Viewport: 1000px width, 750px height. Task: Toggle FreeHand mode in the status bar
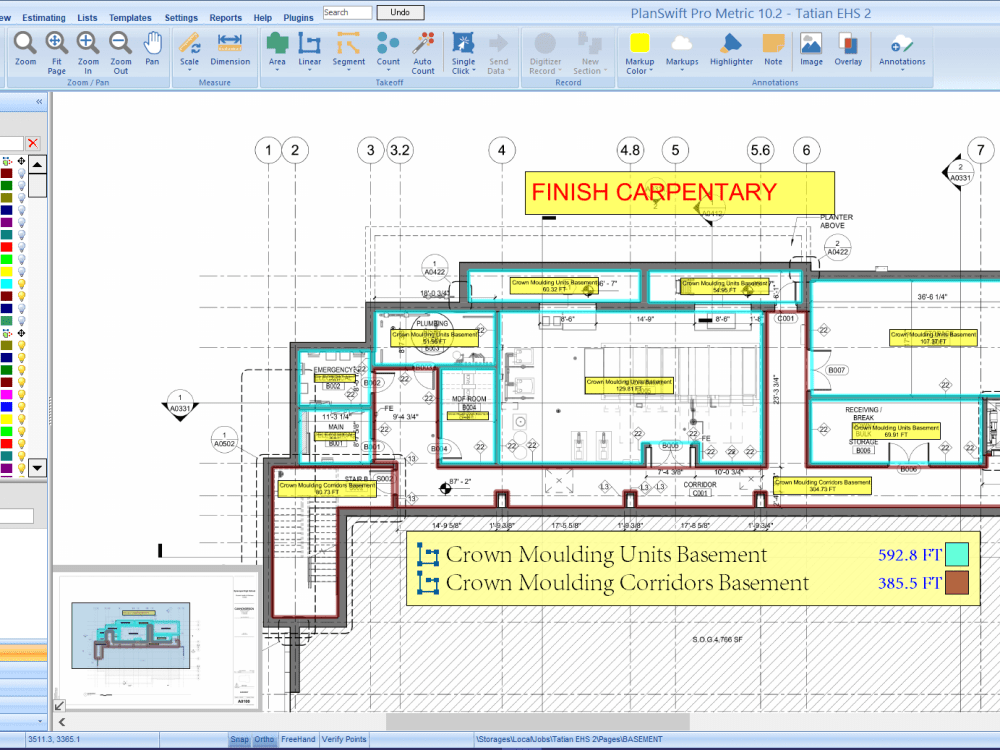[x=298, y=739]
